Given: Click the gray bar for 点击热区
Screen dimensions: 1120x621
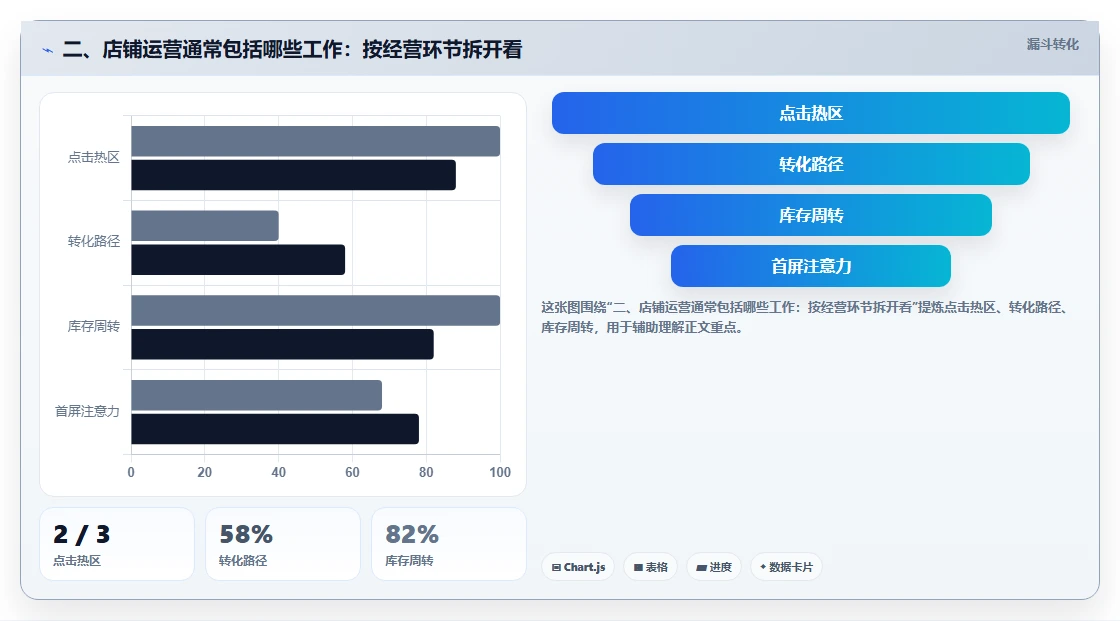Looking at the screenshot, I should pyautogui.click(x=316, y=141).
